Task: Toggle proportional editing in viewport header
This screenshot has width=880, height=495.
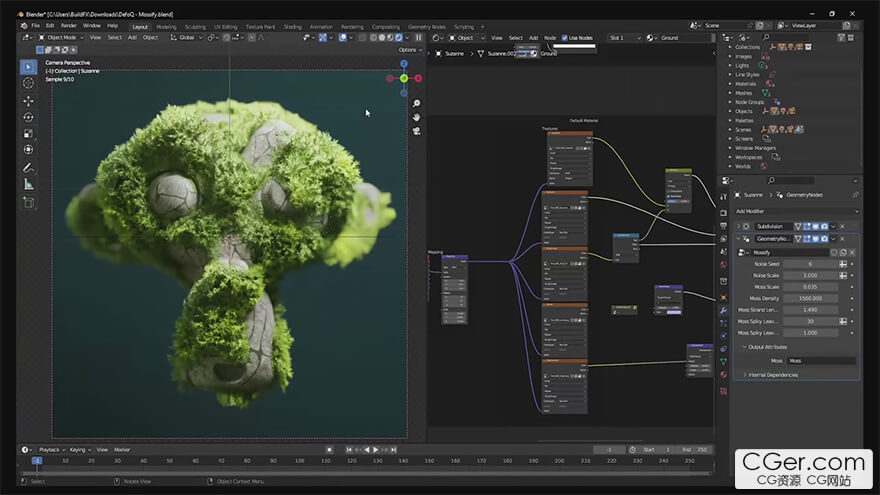Action: tap(252, 38)
